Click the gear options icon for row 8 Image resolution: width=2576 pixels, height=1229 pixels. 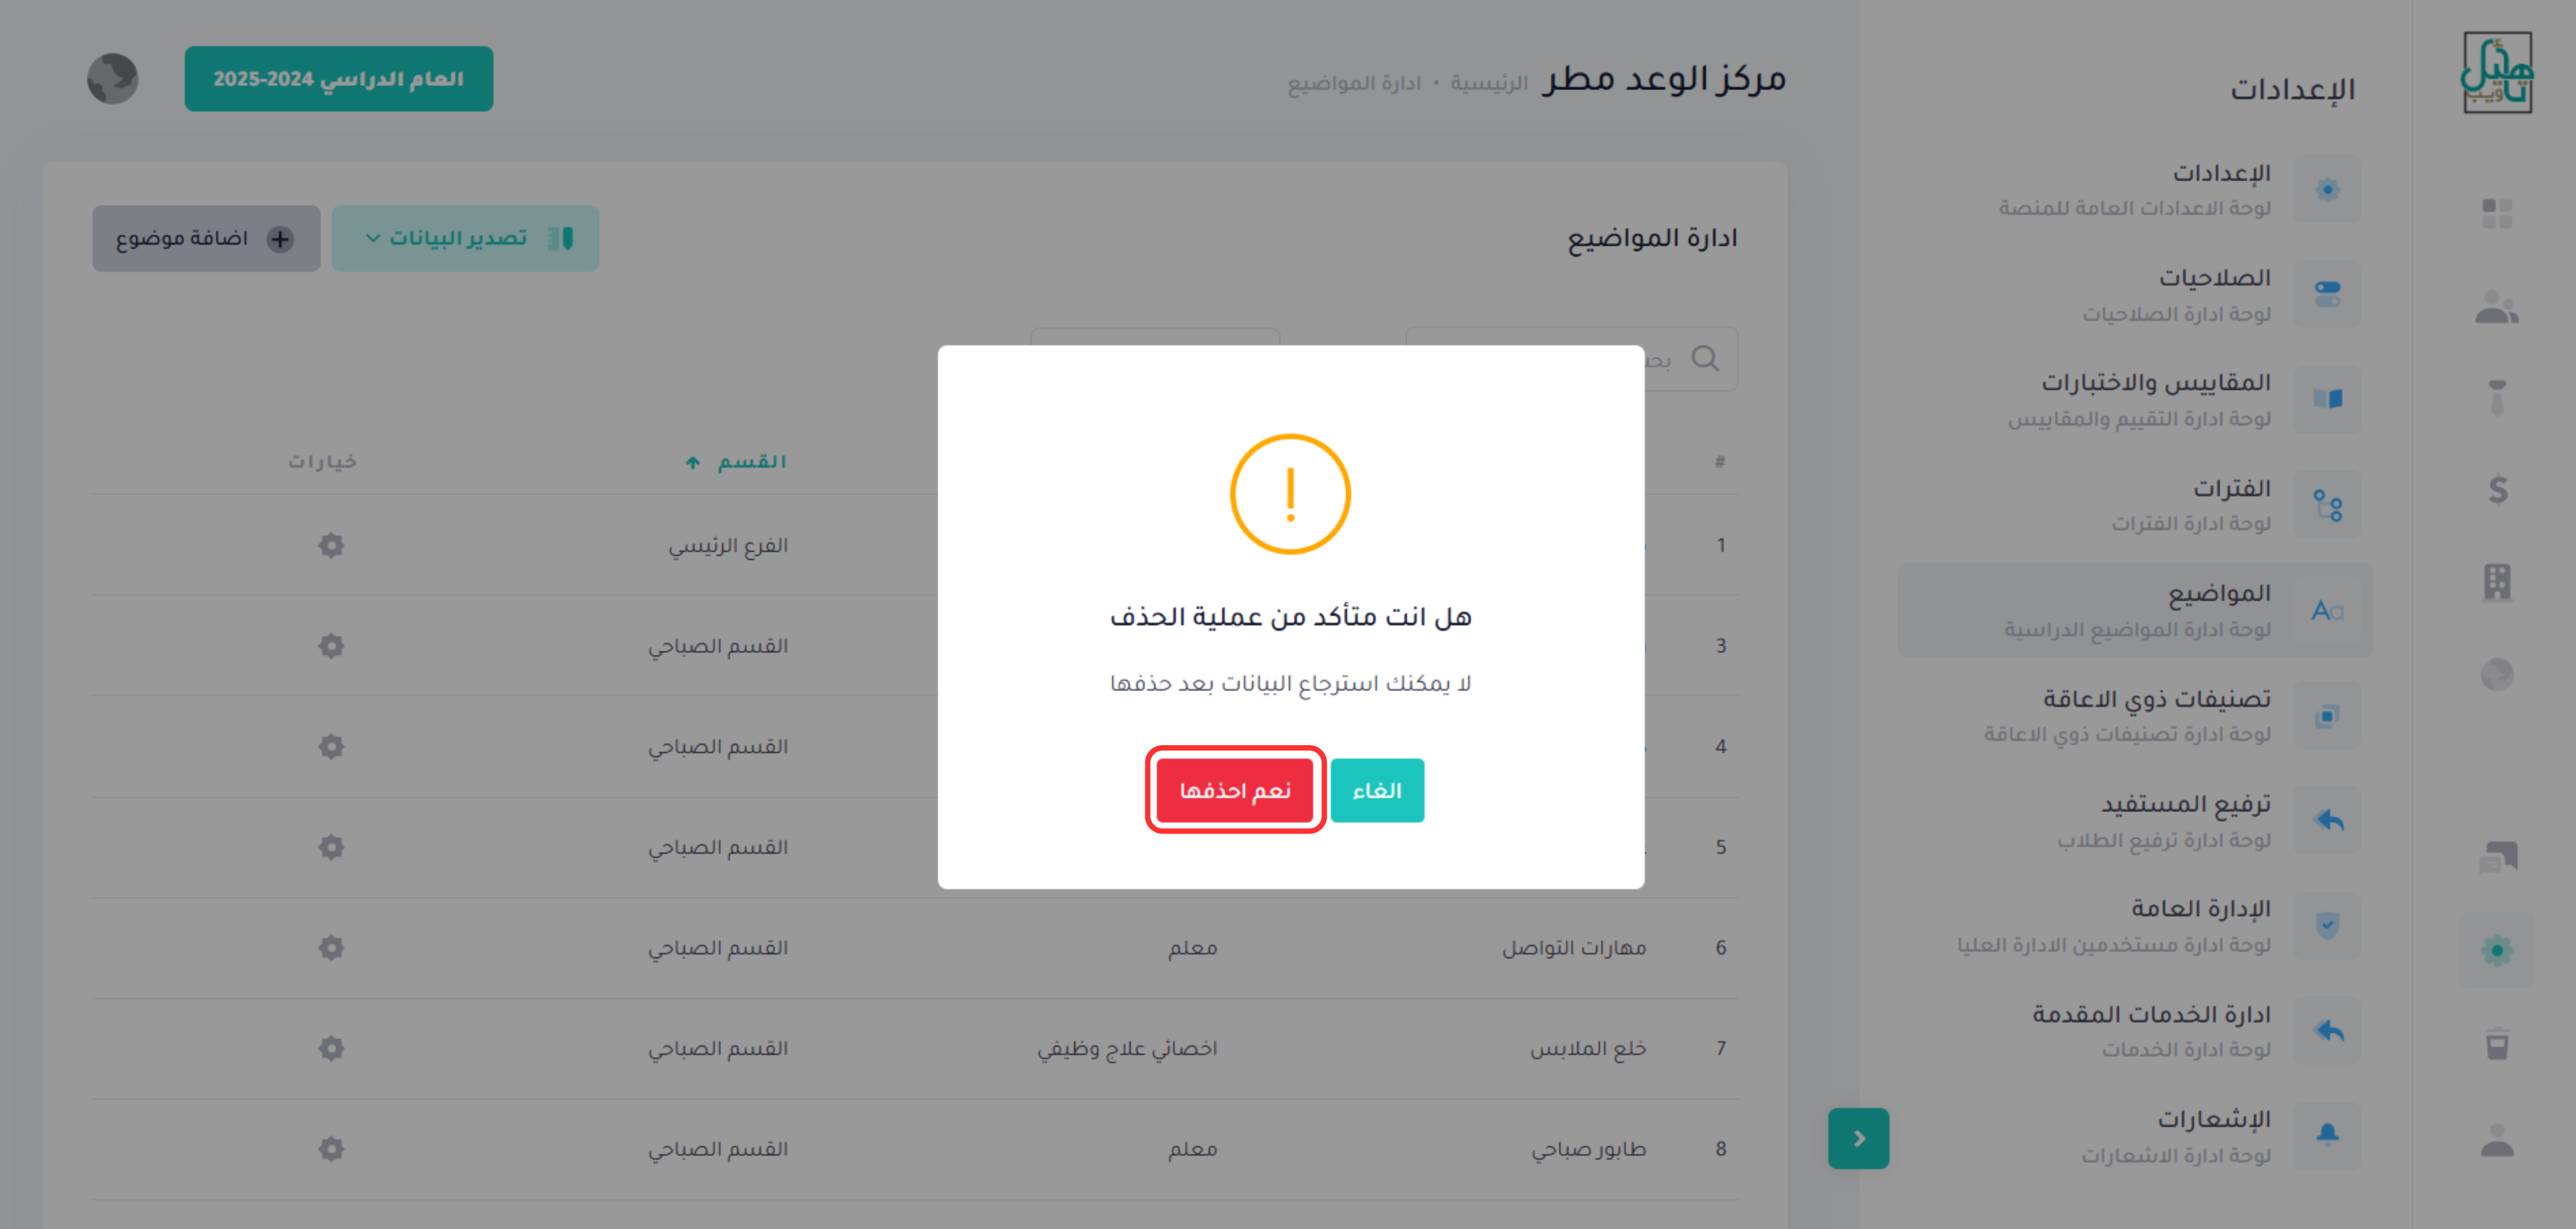point(331,1149)
